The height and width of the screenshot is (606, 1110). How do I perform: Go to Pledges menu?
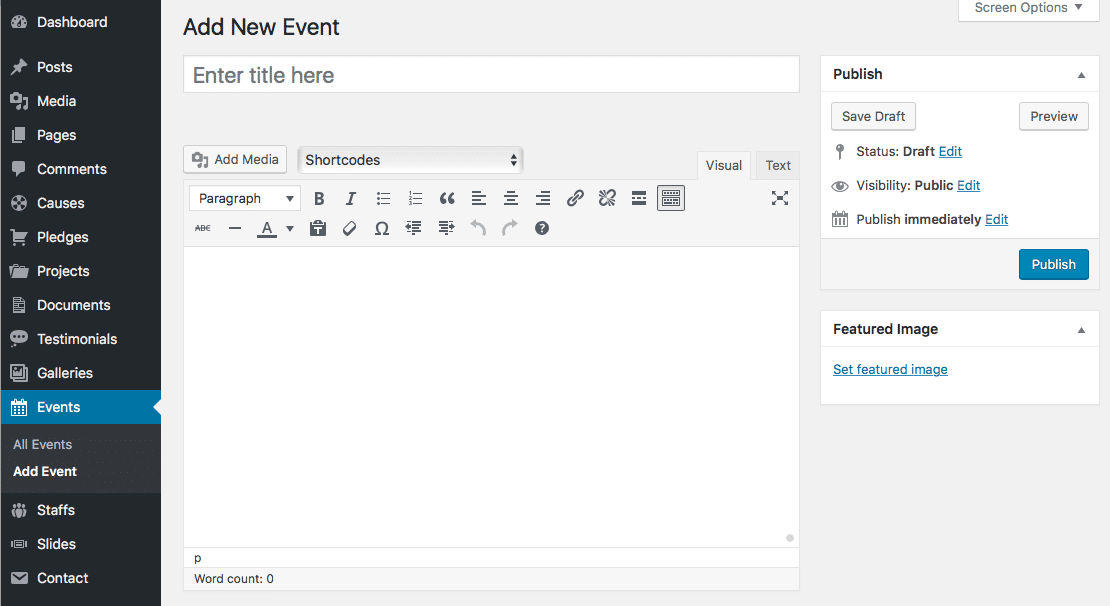pos(81,237)
